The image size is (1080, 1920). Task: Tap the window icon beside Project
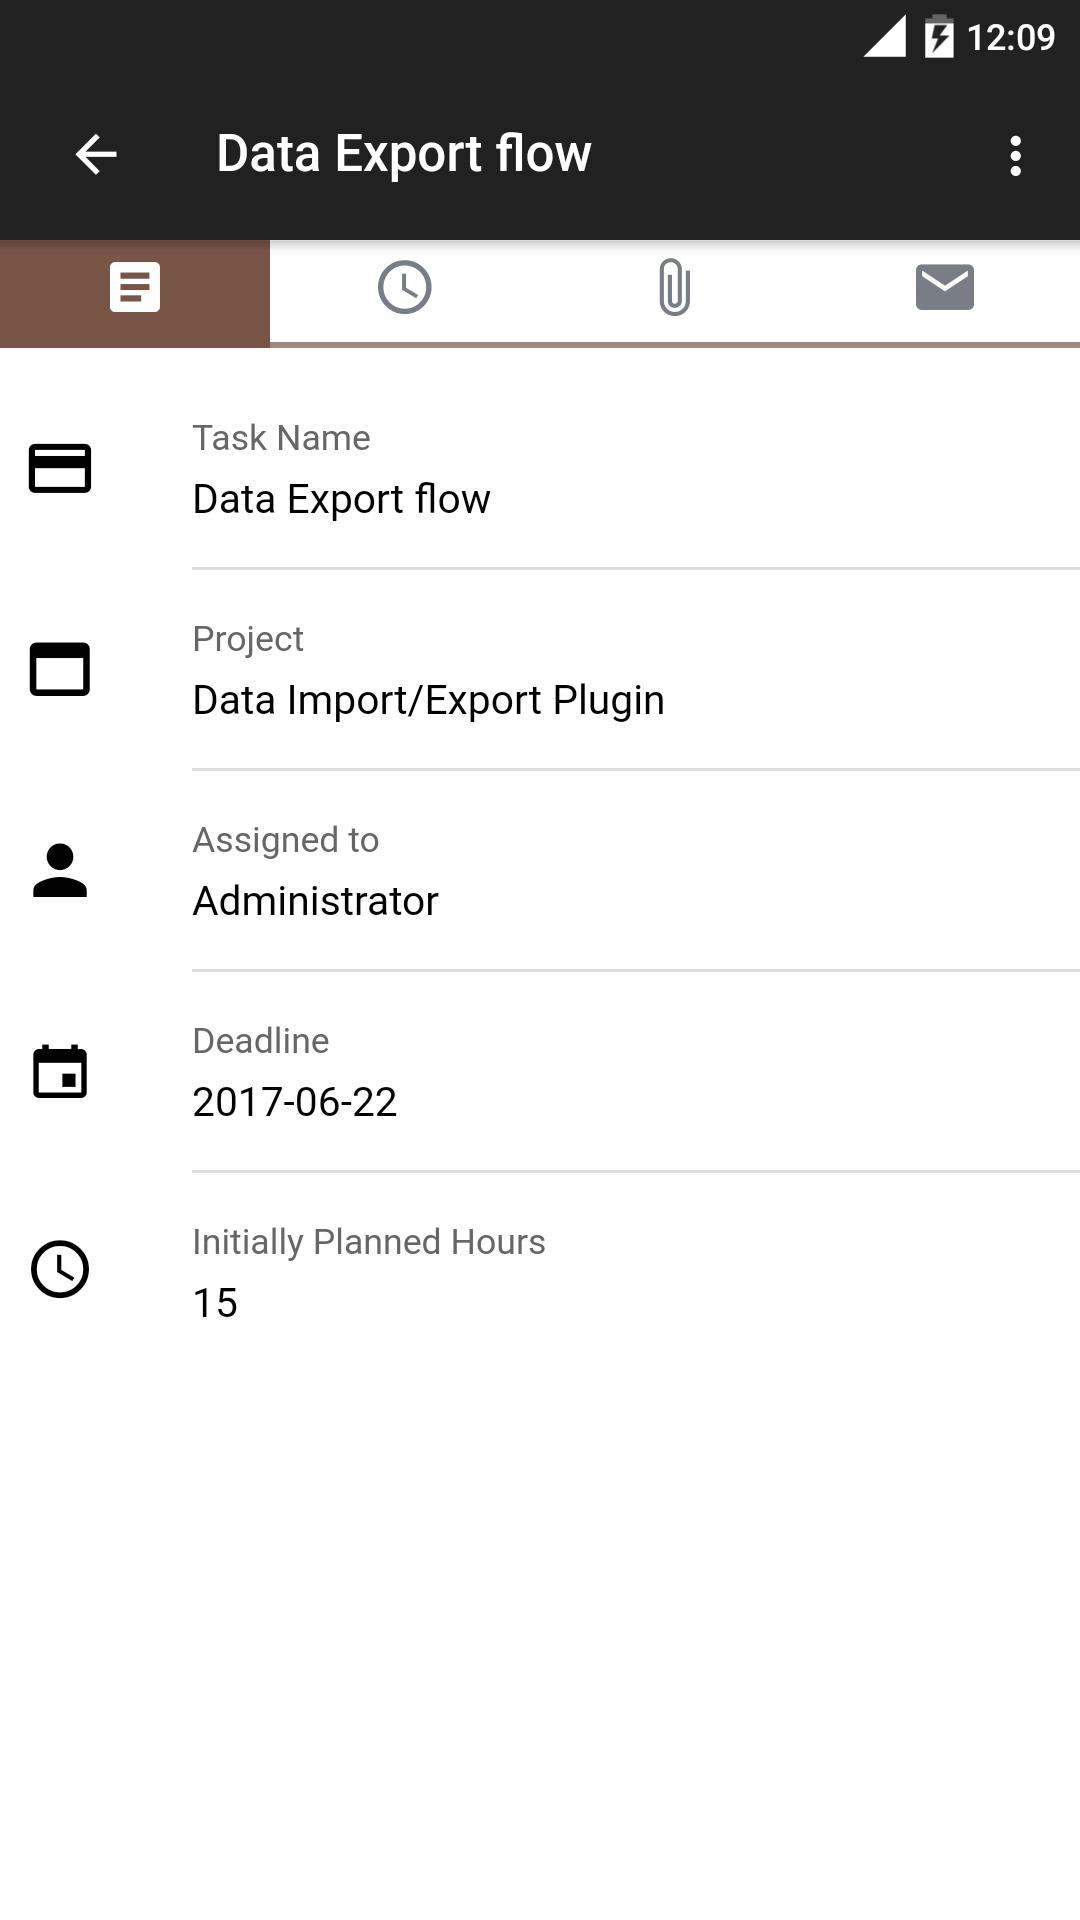point(60,669)
